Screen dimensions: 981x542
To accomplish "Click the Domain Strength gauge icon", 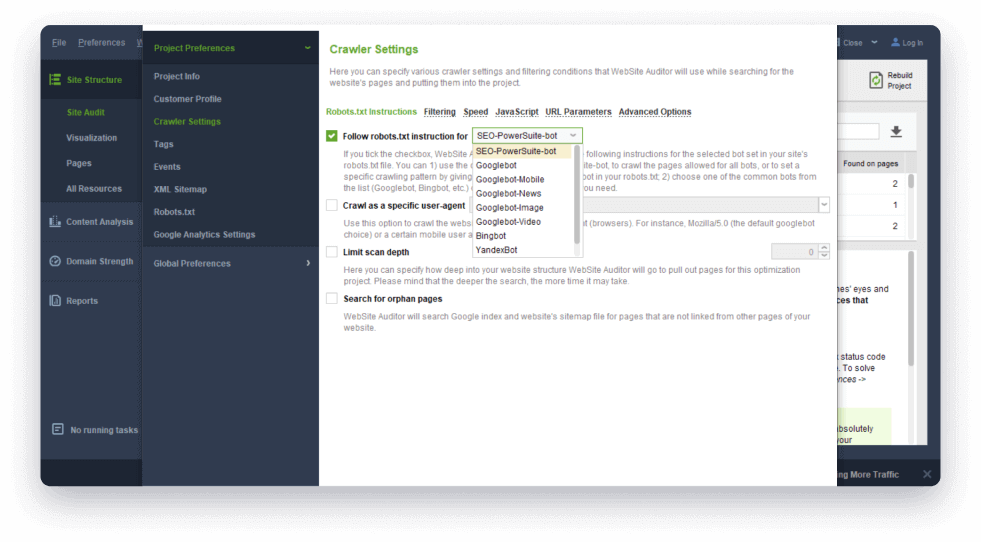I will (x=55, y=261).
